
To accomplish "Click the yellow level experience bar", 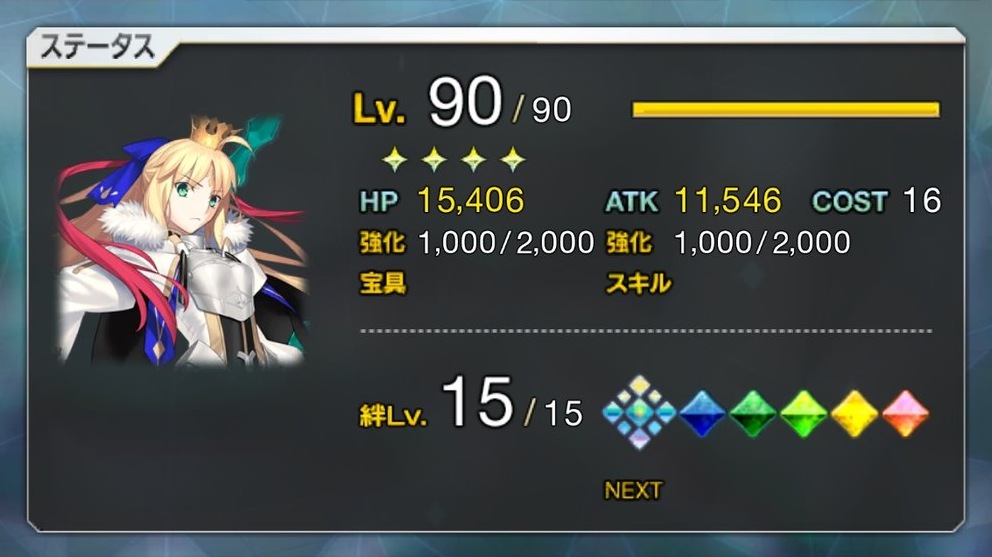I will pos(786,109).
